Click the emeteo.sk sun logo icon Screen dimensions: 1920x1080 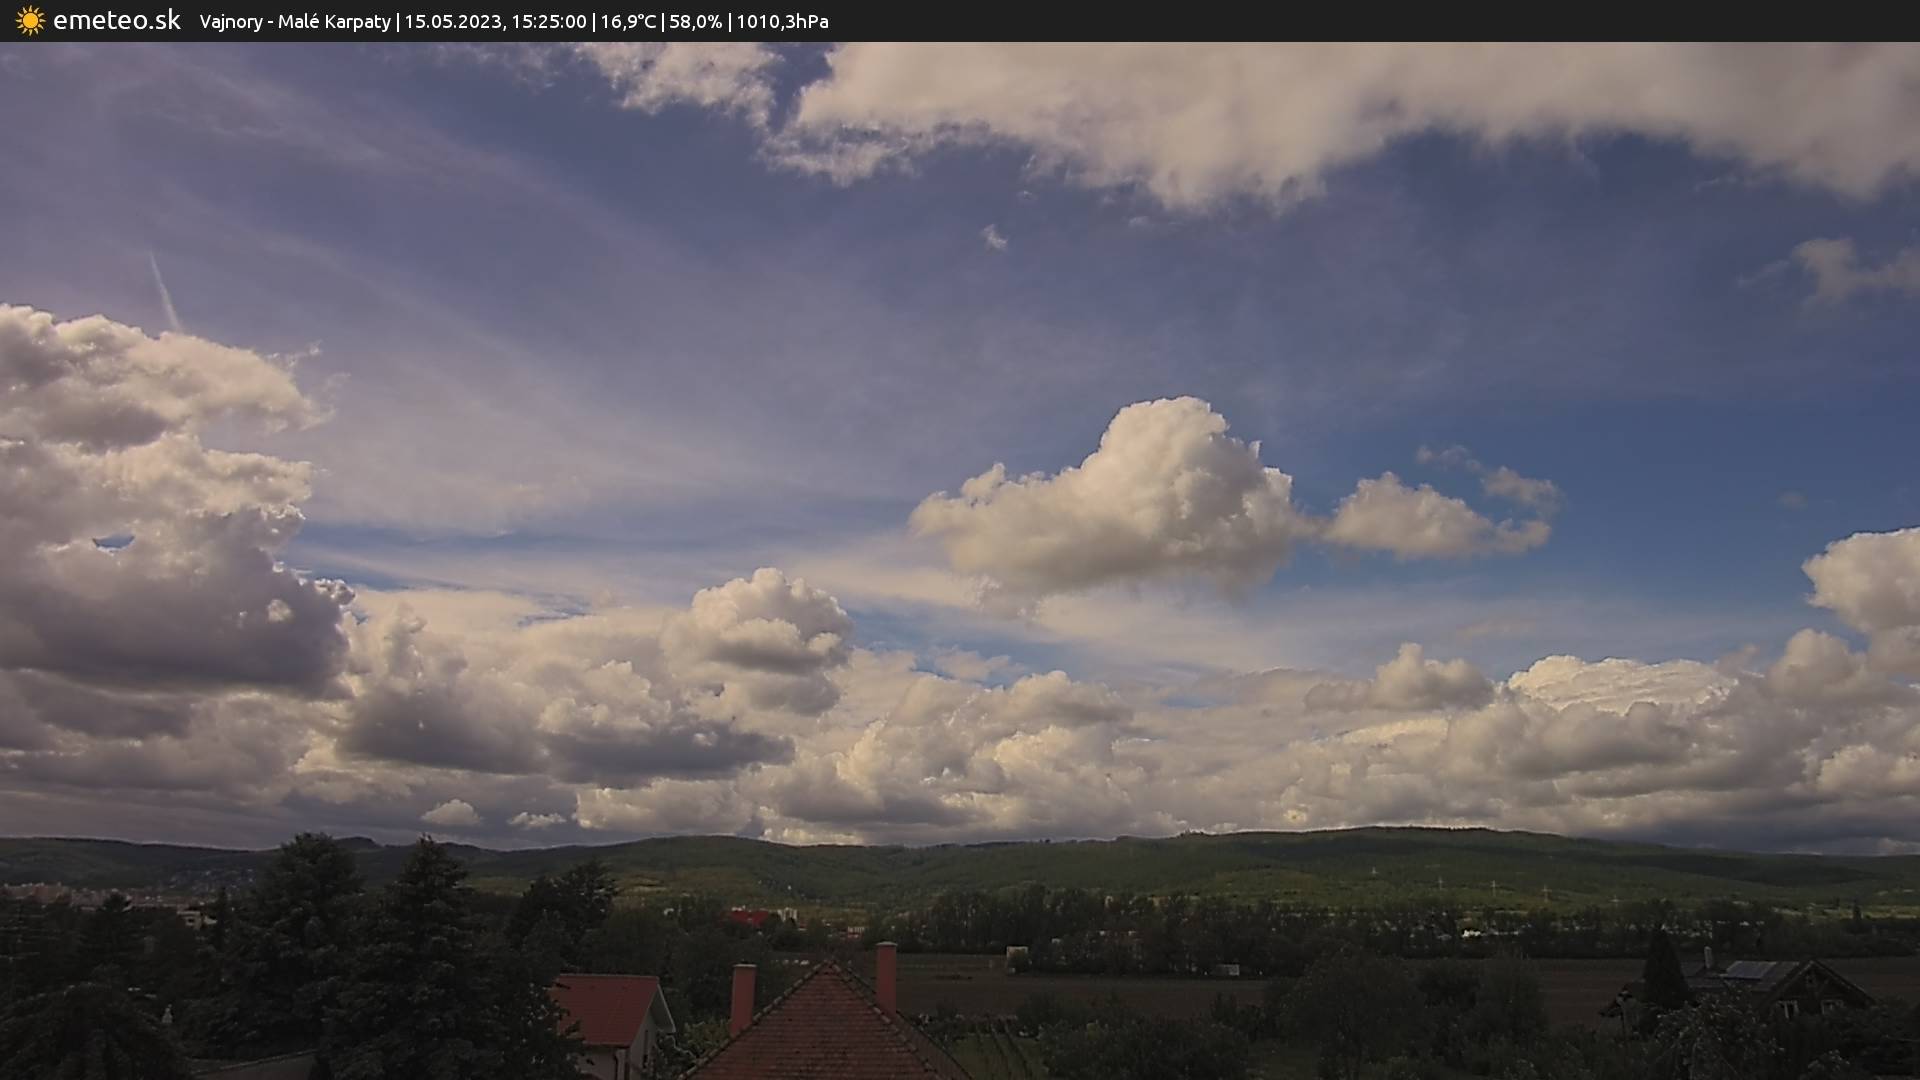(x=30, y=20)
